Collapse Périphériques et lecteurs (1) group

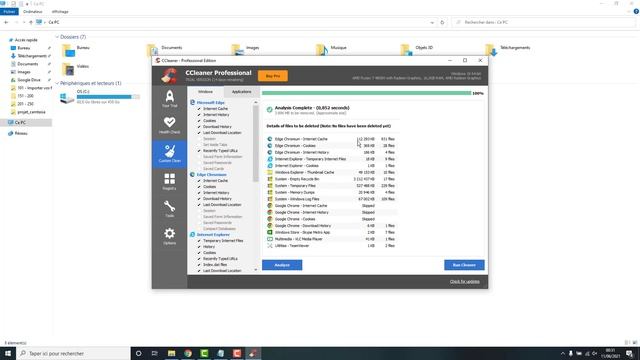(x=57, y=83)
